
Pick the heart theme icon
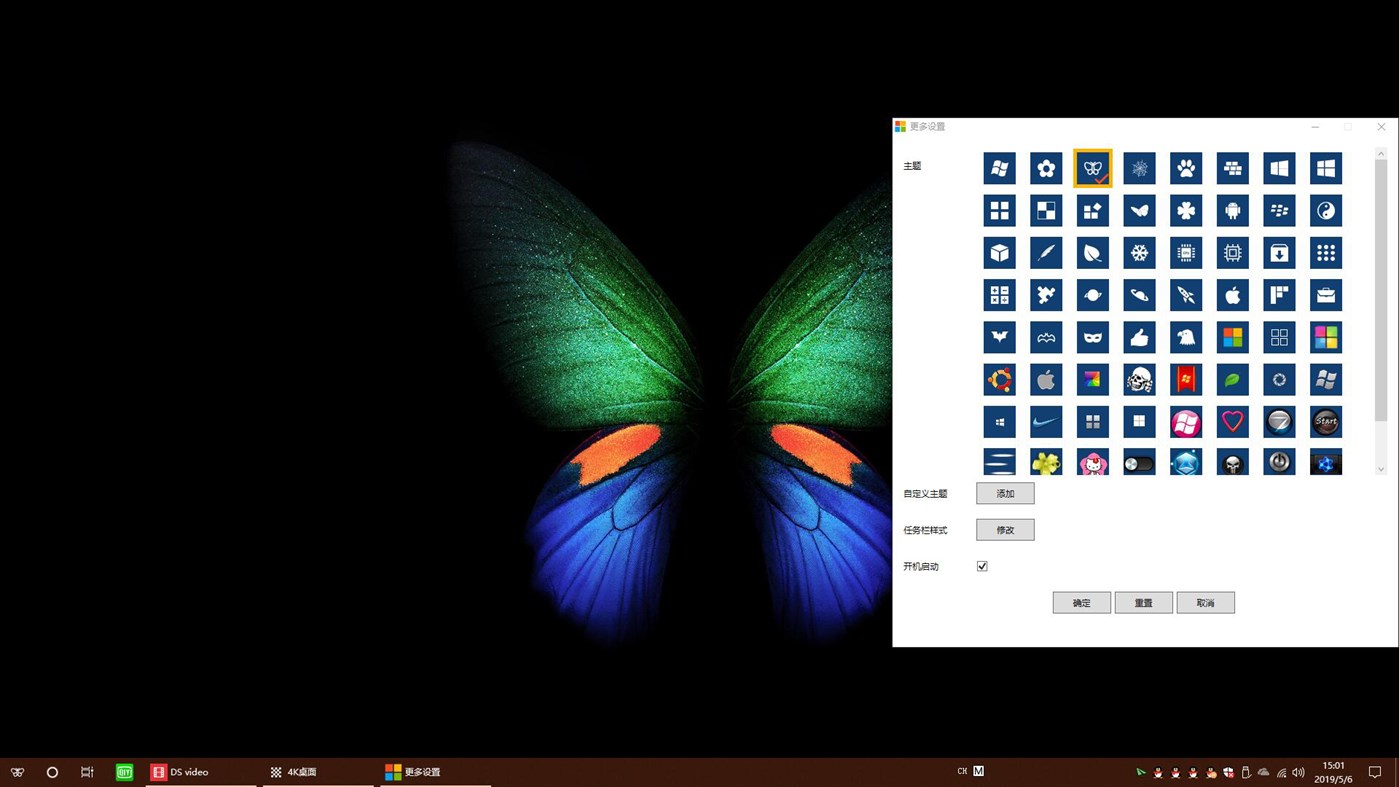tap(1232, 421)
